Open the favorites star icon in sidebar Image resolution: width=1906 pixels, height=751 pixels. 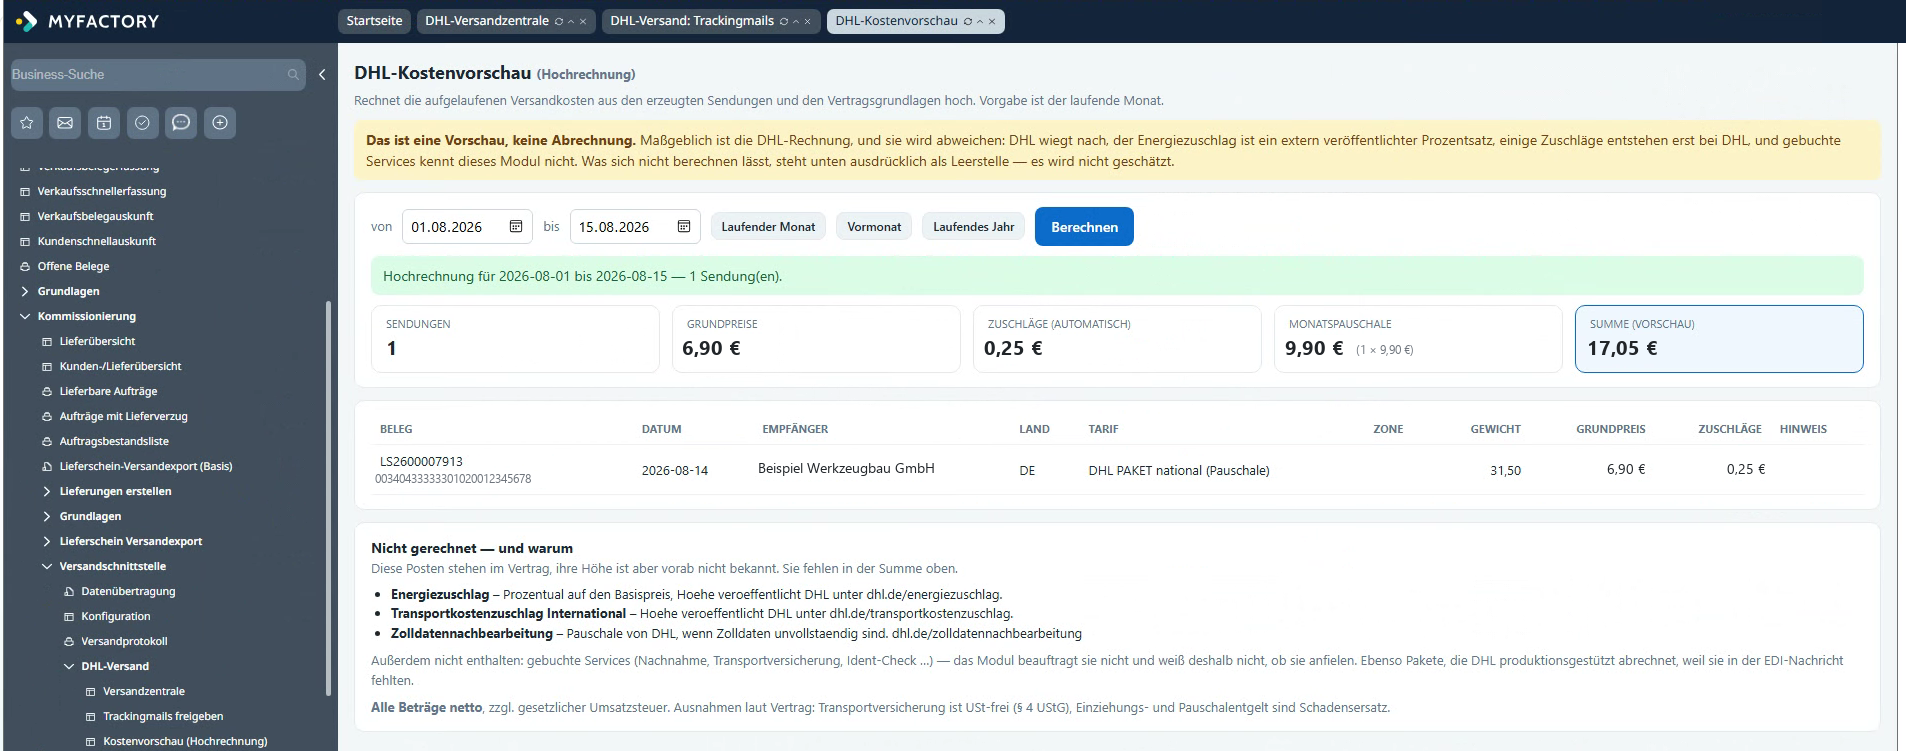pos(27,123)
